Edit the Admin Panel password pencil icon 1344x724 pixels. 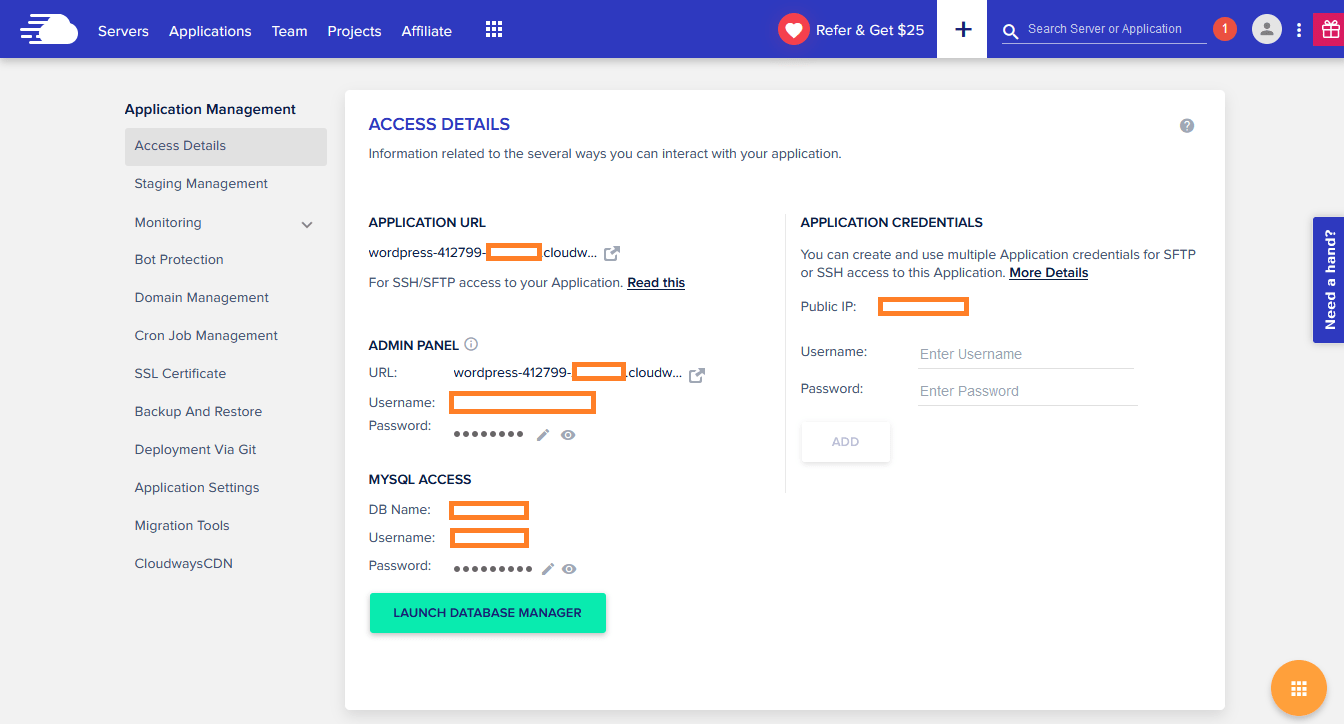pos(543,434)
